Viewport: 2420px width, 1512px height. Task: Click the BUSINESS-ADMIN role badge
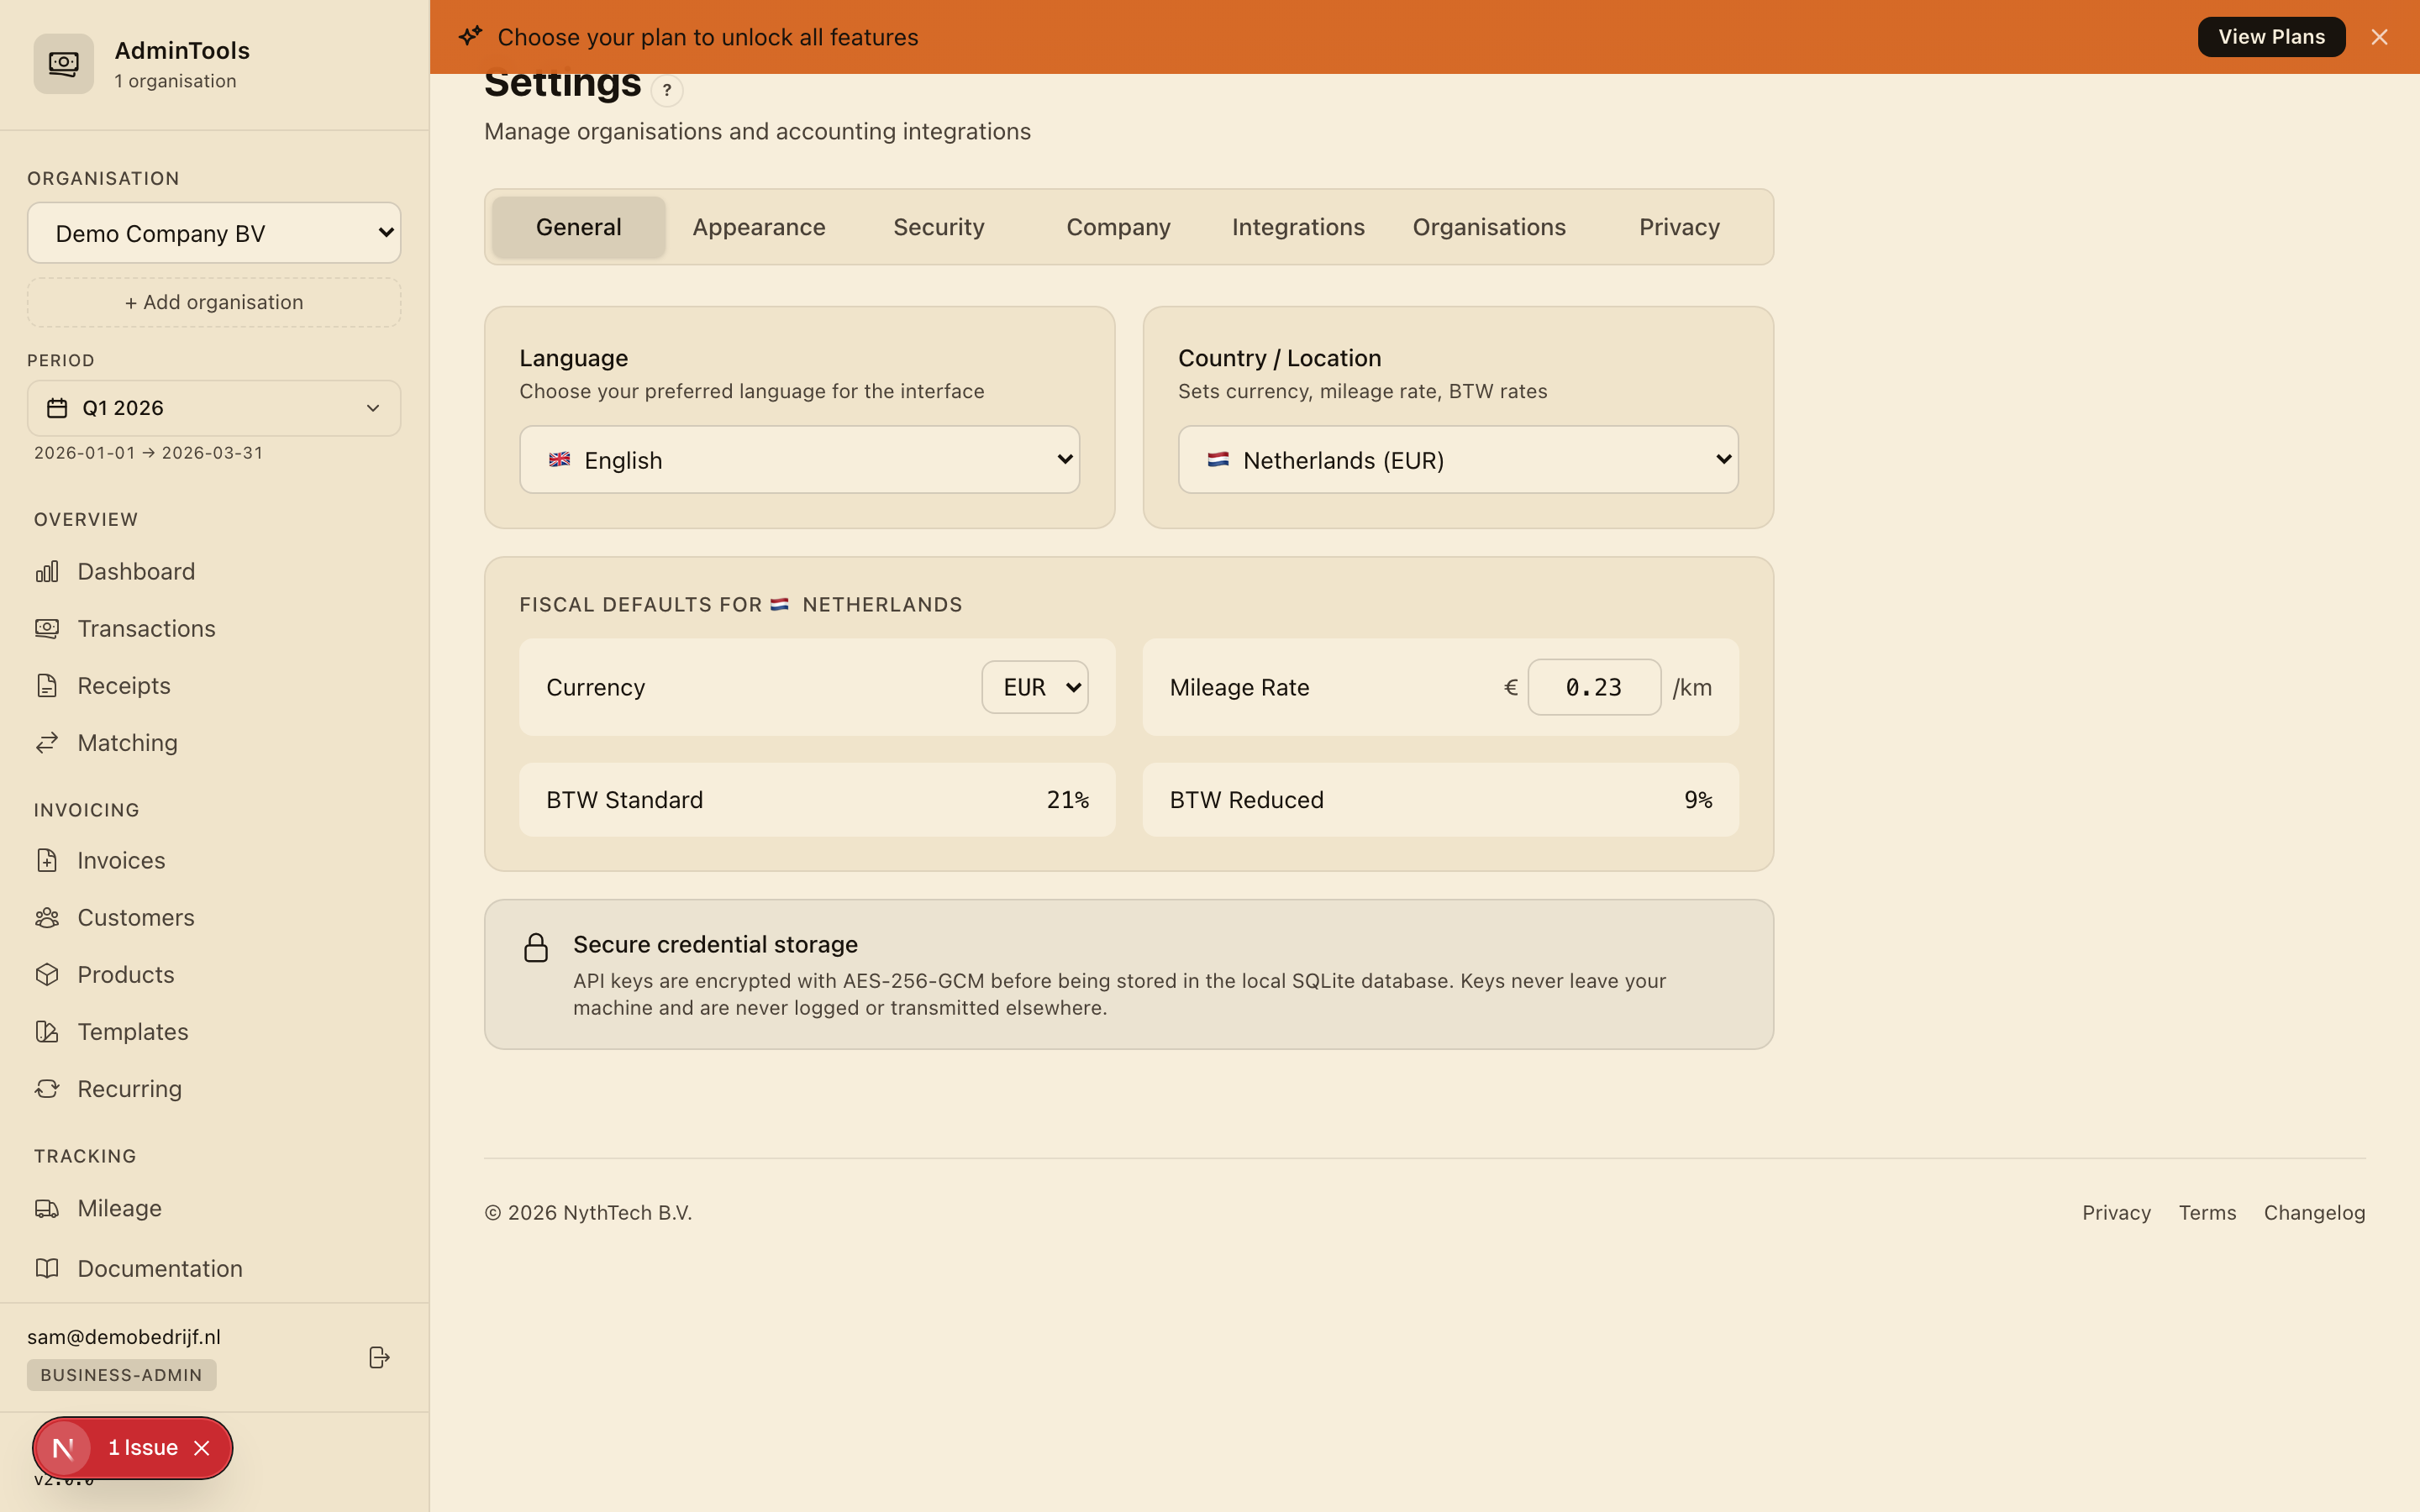pyautogui.click(x=121, y=1375)
